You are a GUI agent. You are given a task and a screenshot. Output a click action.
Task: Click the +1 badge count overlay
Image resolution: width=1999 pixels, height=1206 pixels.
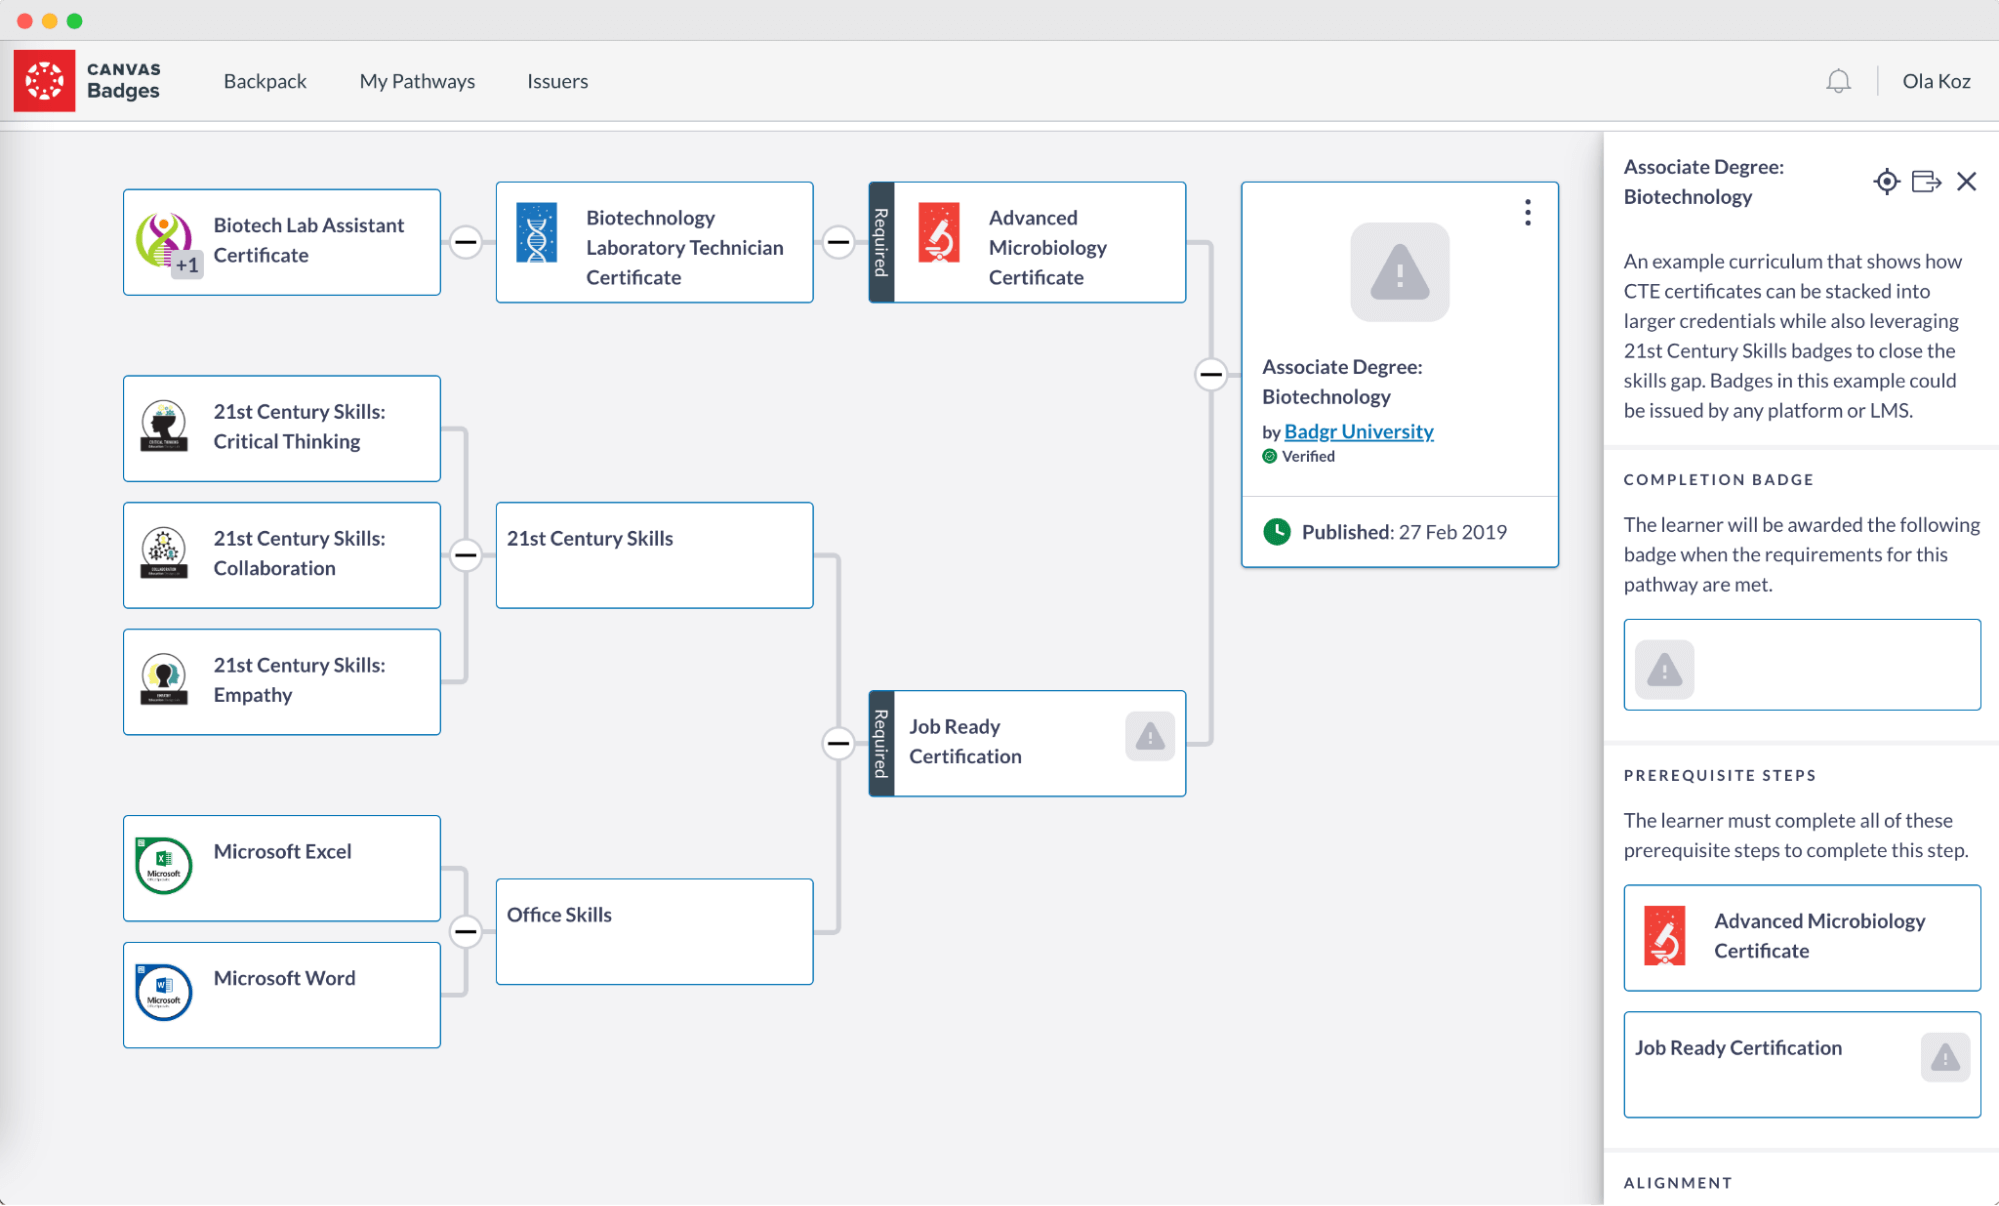187,265
